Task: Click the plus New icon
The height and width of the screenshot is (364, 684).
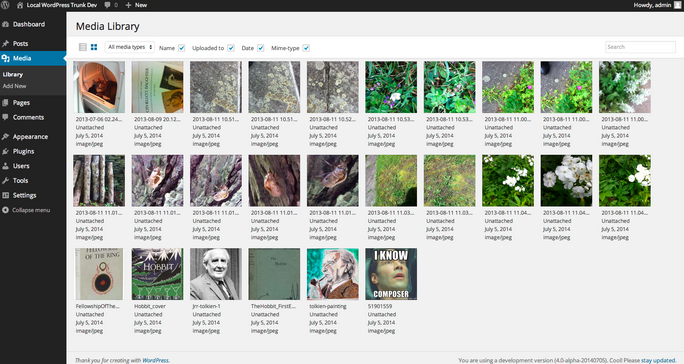Action: tap(129, 5)
